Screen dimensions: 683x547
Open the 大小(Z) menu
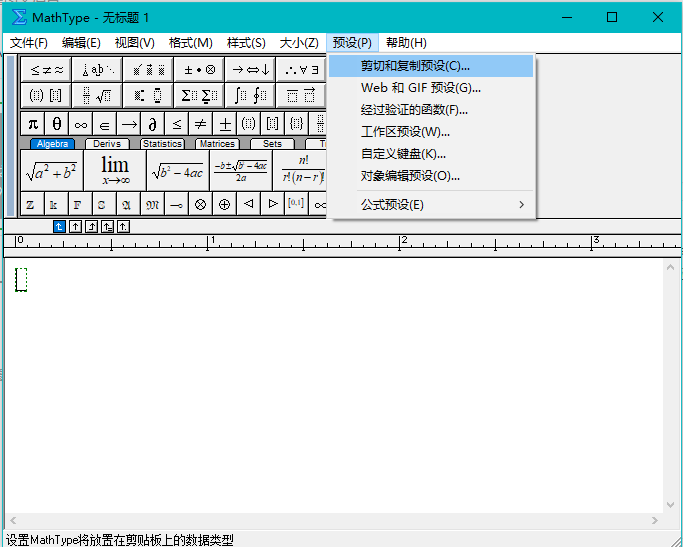tap(299, 43)
